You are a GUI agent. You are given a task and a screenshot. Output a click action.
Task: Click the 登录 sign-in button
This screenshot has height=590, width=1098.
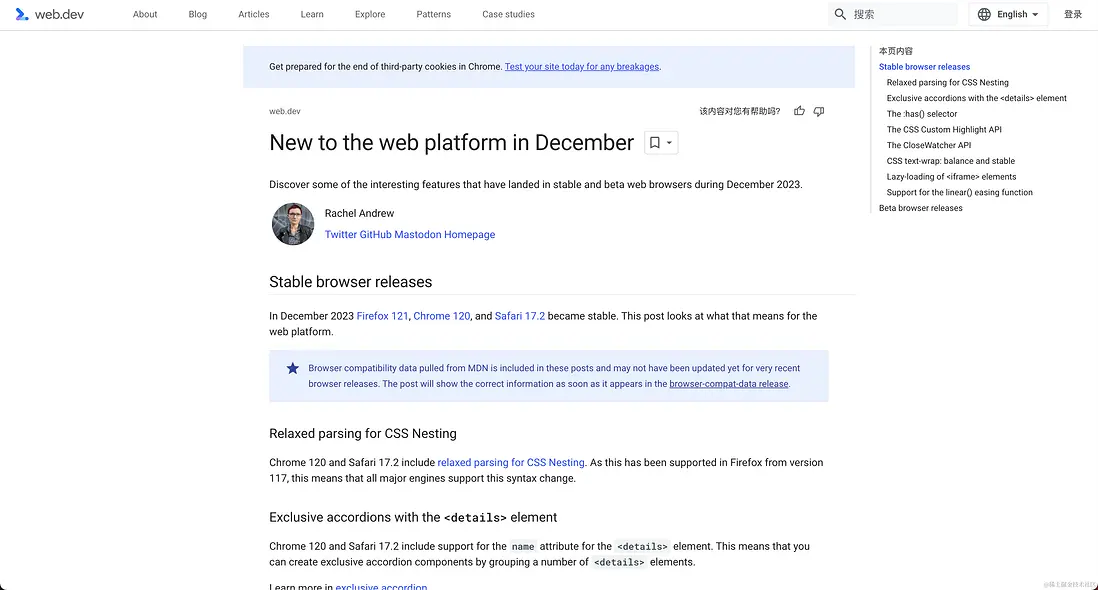[1073, 14]
